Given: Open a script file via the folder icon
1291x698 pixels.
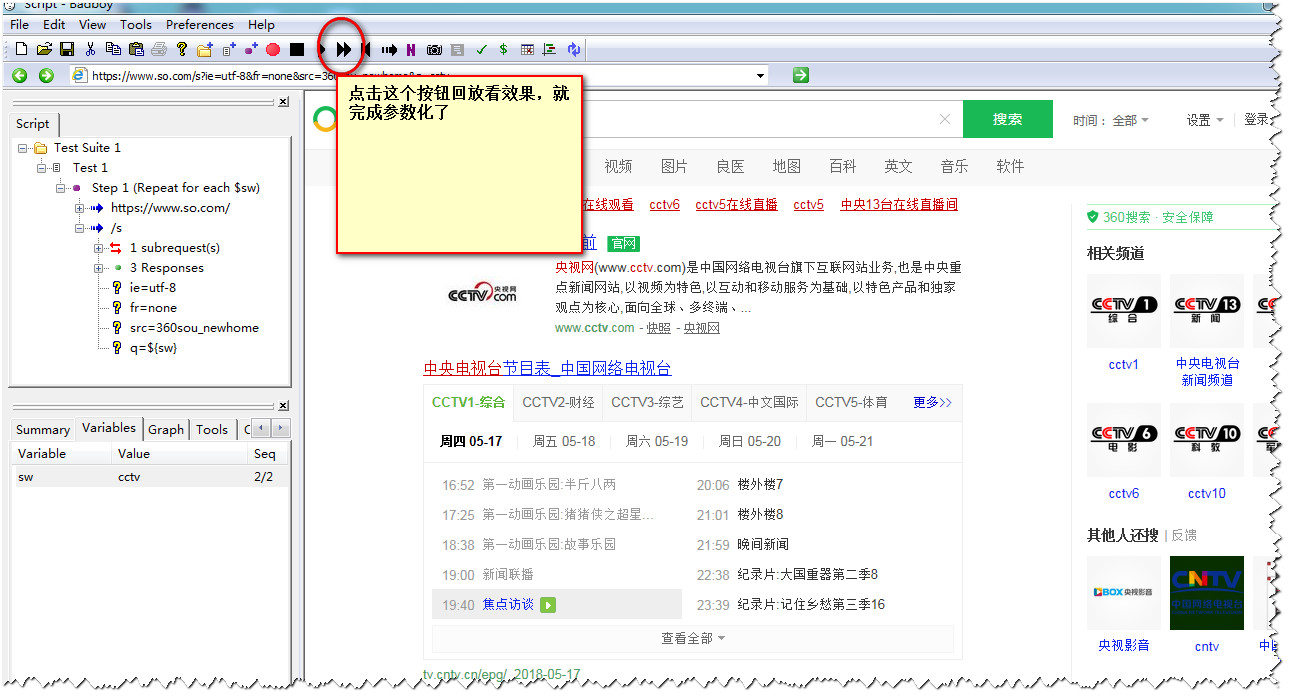Looking at the screenshot, I should tap(44, 49).
